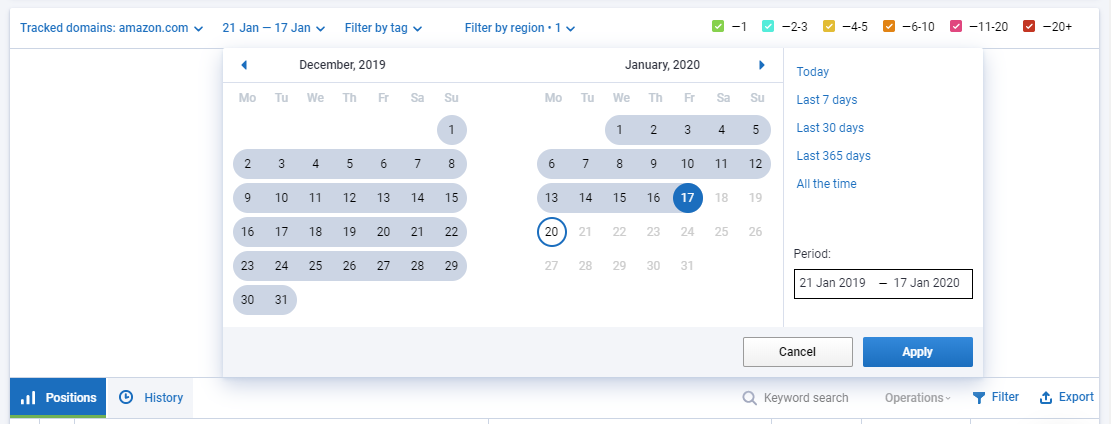1111x424 pixels.
Task: Go to previous month with left arrow
Action: (x=244, y=65)
